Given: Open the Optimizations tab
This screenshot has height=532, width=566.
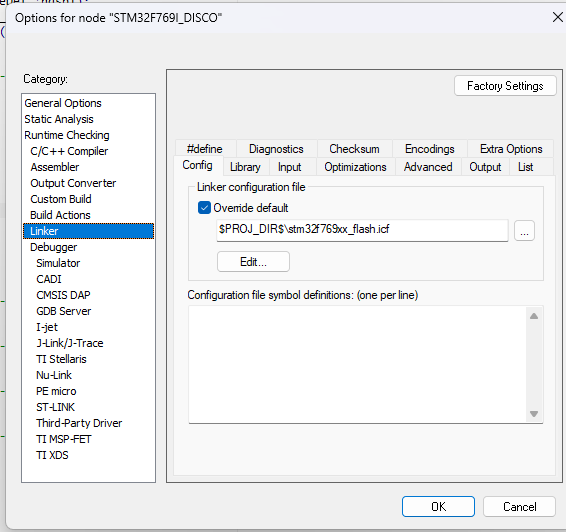Looking at the screenshot, I should pyautogui.click(x=355, y=167).
